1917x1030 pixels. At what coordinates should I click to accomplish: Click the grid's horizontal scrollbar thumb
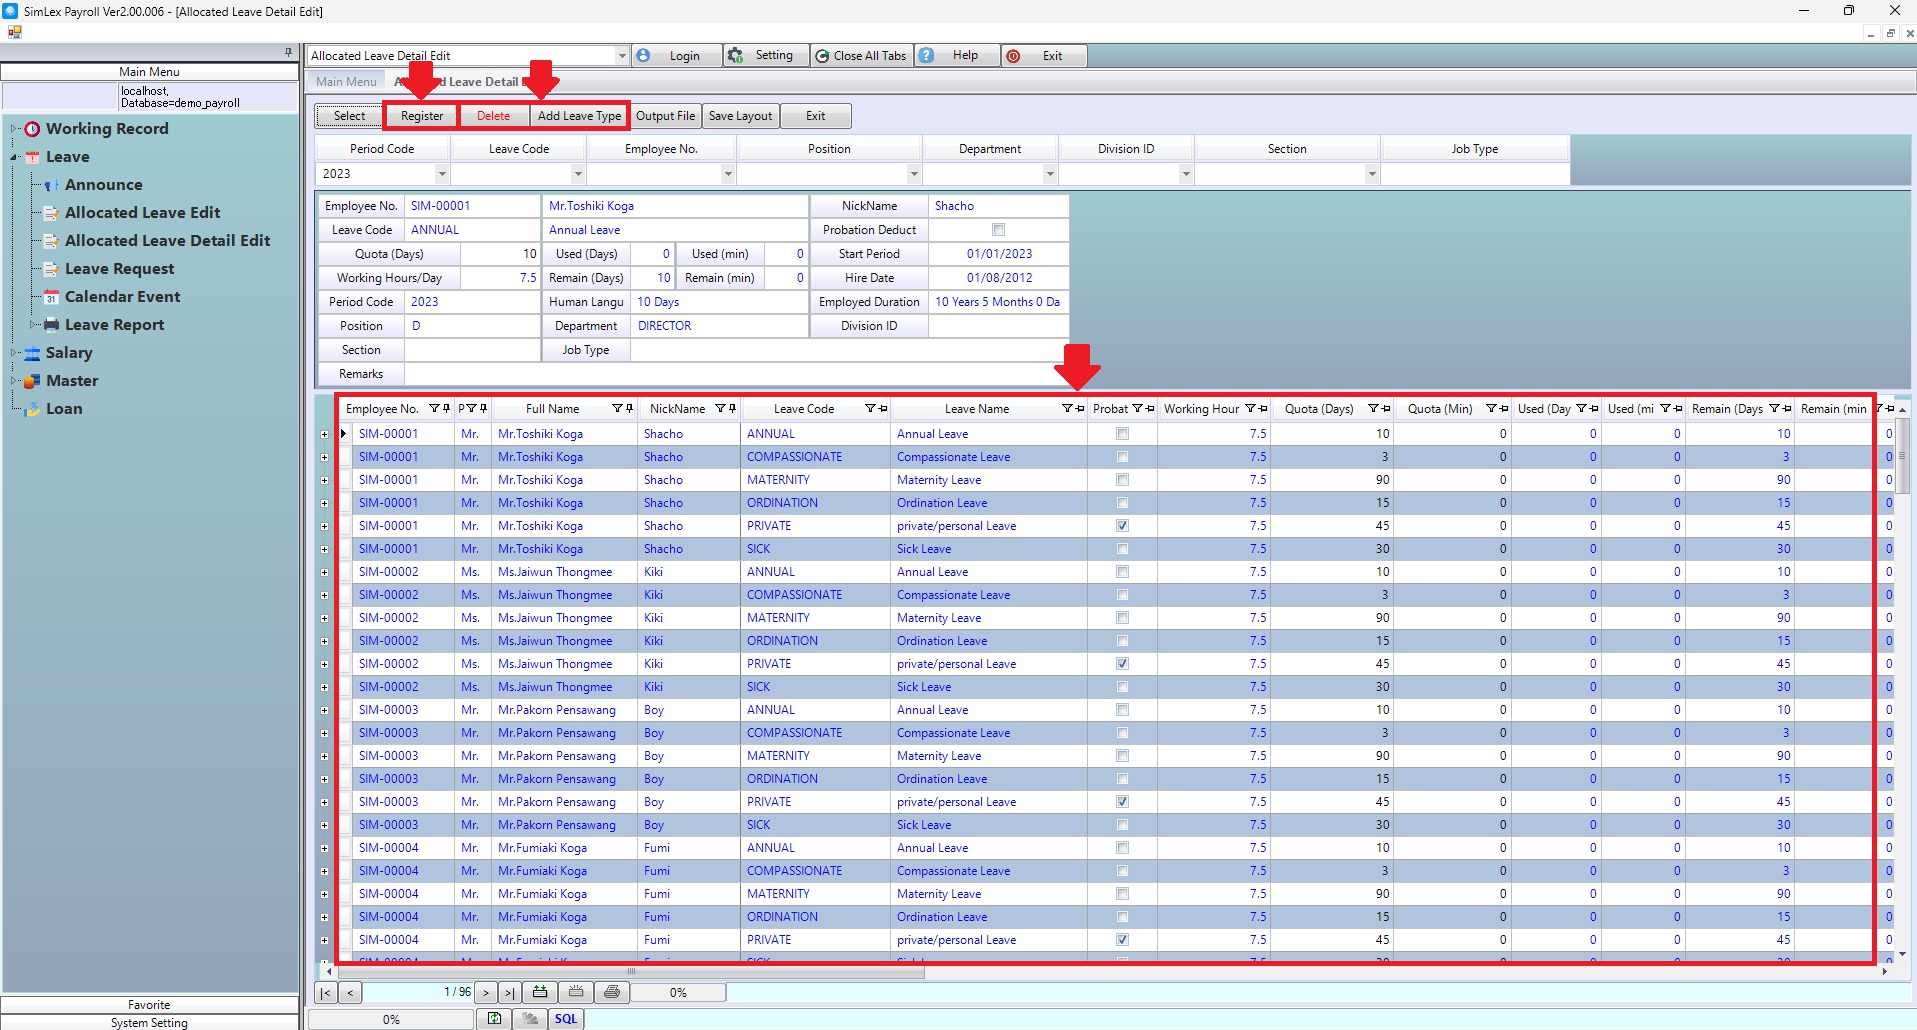[x=630, y=971]
